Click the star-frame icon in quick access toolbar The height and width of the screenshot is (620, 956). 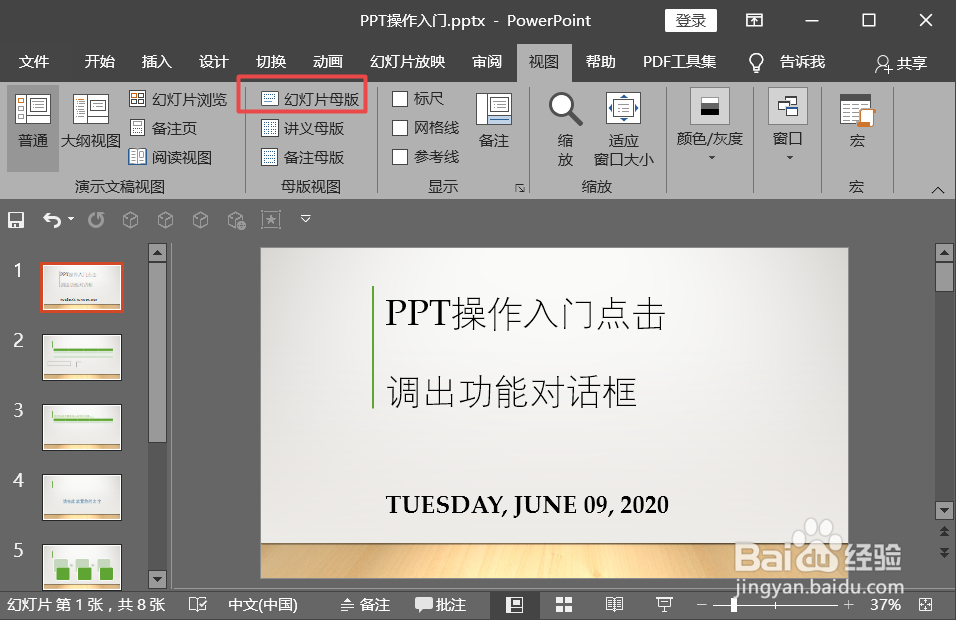click(x=271, y=219)
